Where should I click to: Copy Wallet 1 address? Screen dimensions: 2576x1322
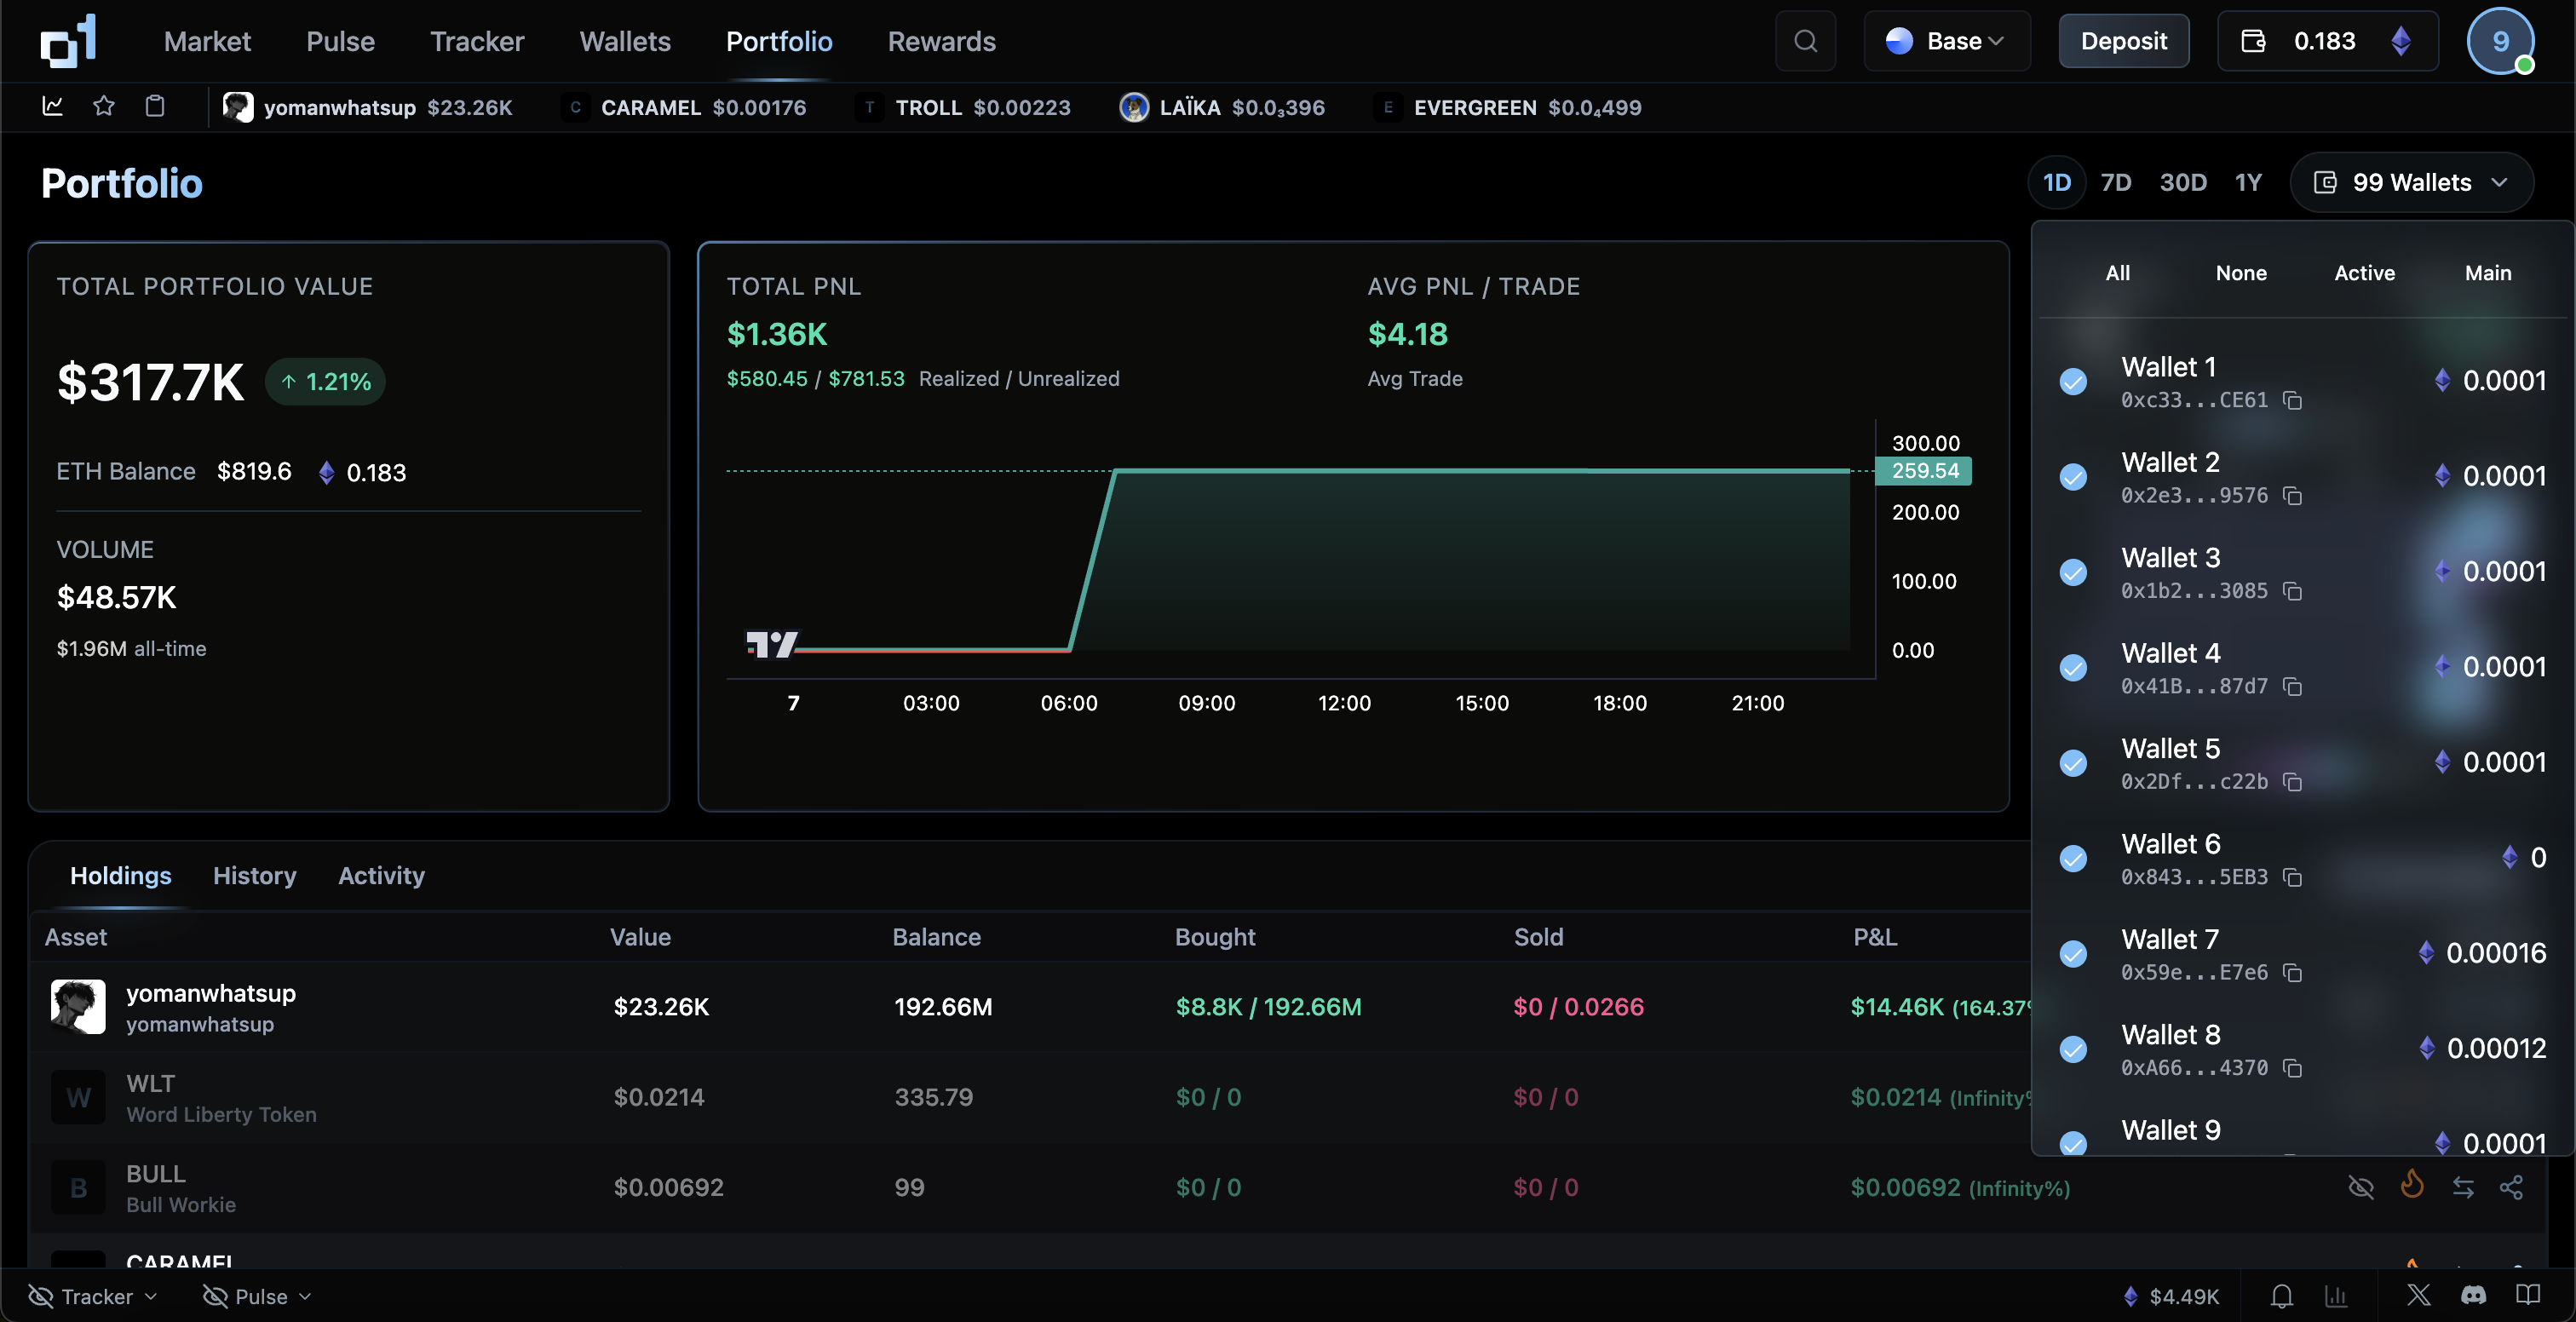point(2293,401)
